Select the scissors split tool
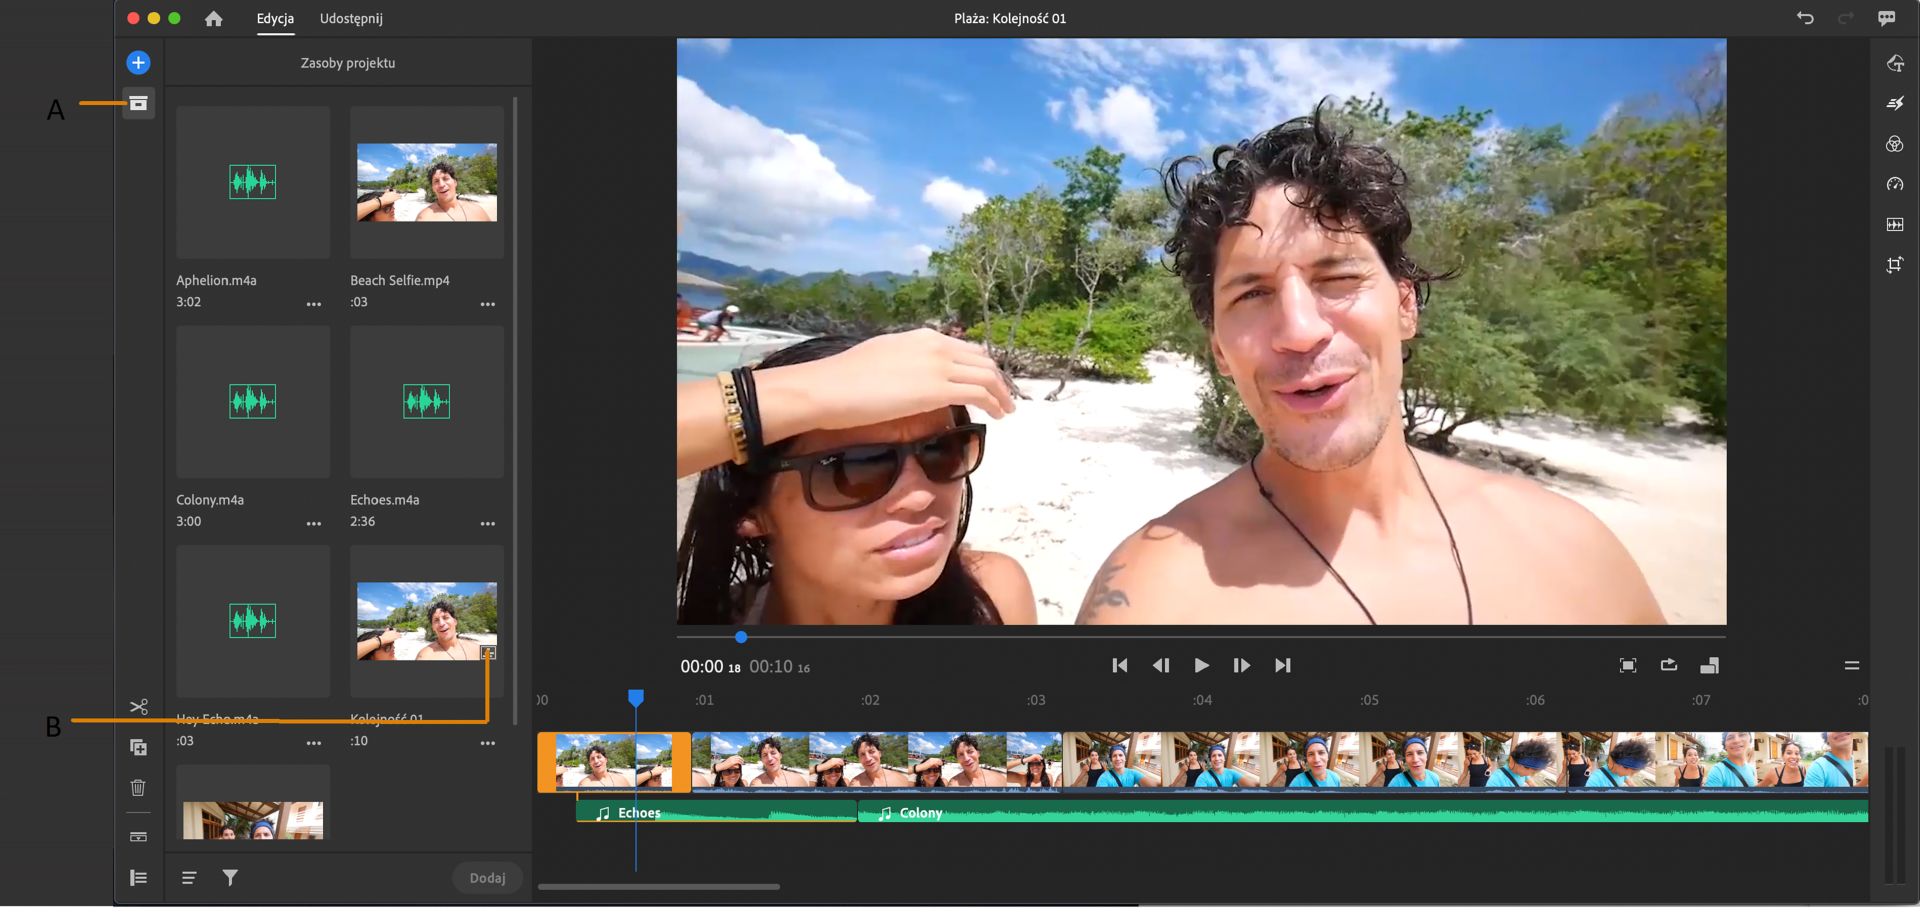This screenshot has width=1920, height=920. (138, 707)
